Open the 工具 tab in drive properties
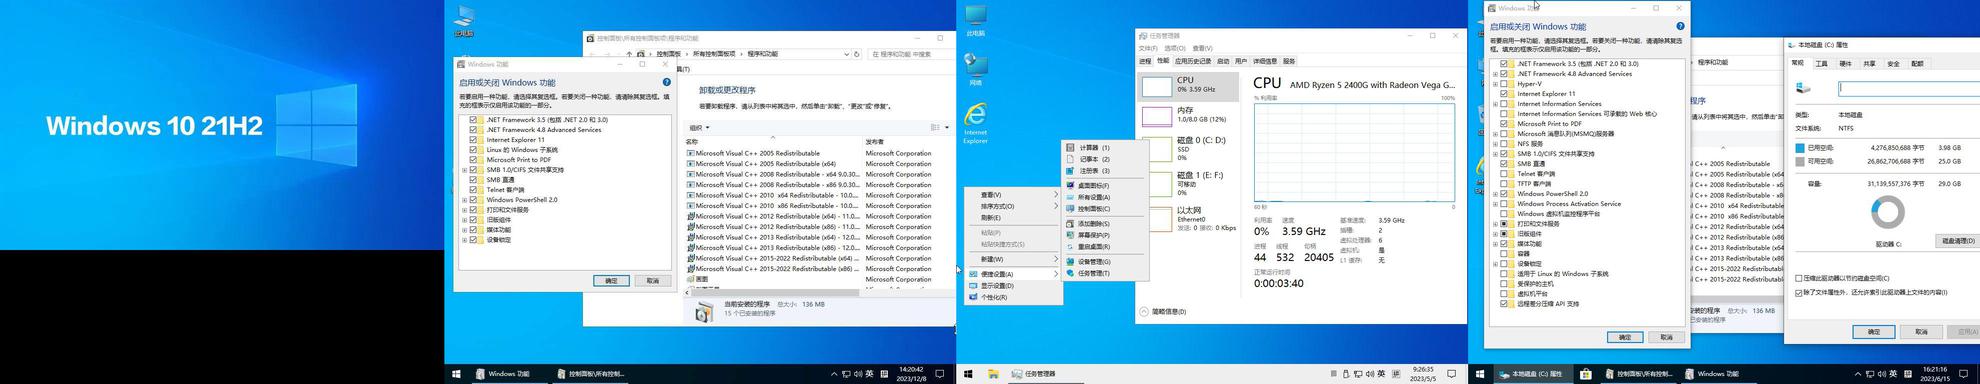Screen dimensions: 1980x384 (x=1821, y=63)
